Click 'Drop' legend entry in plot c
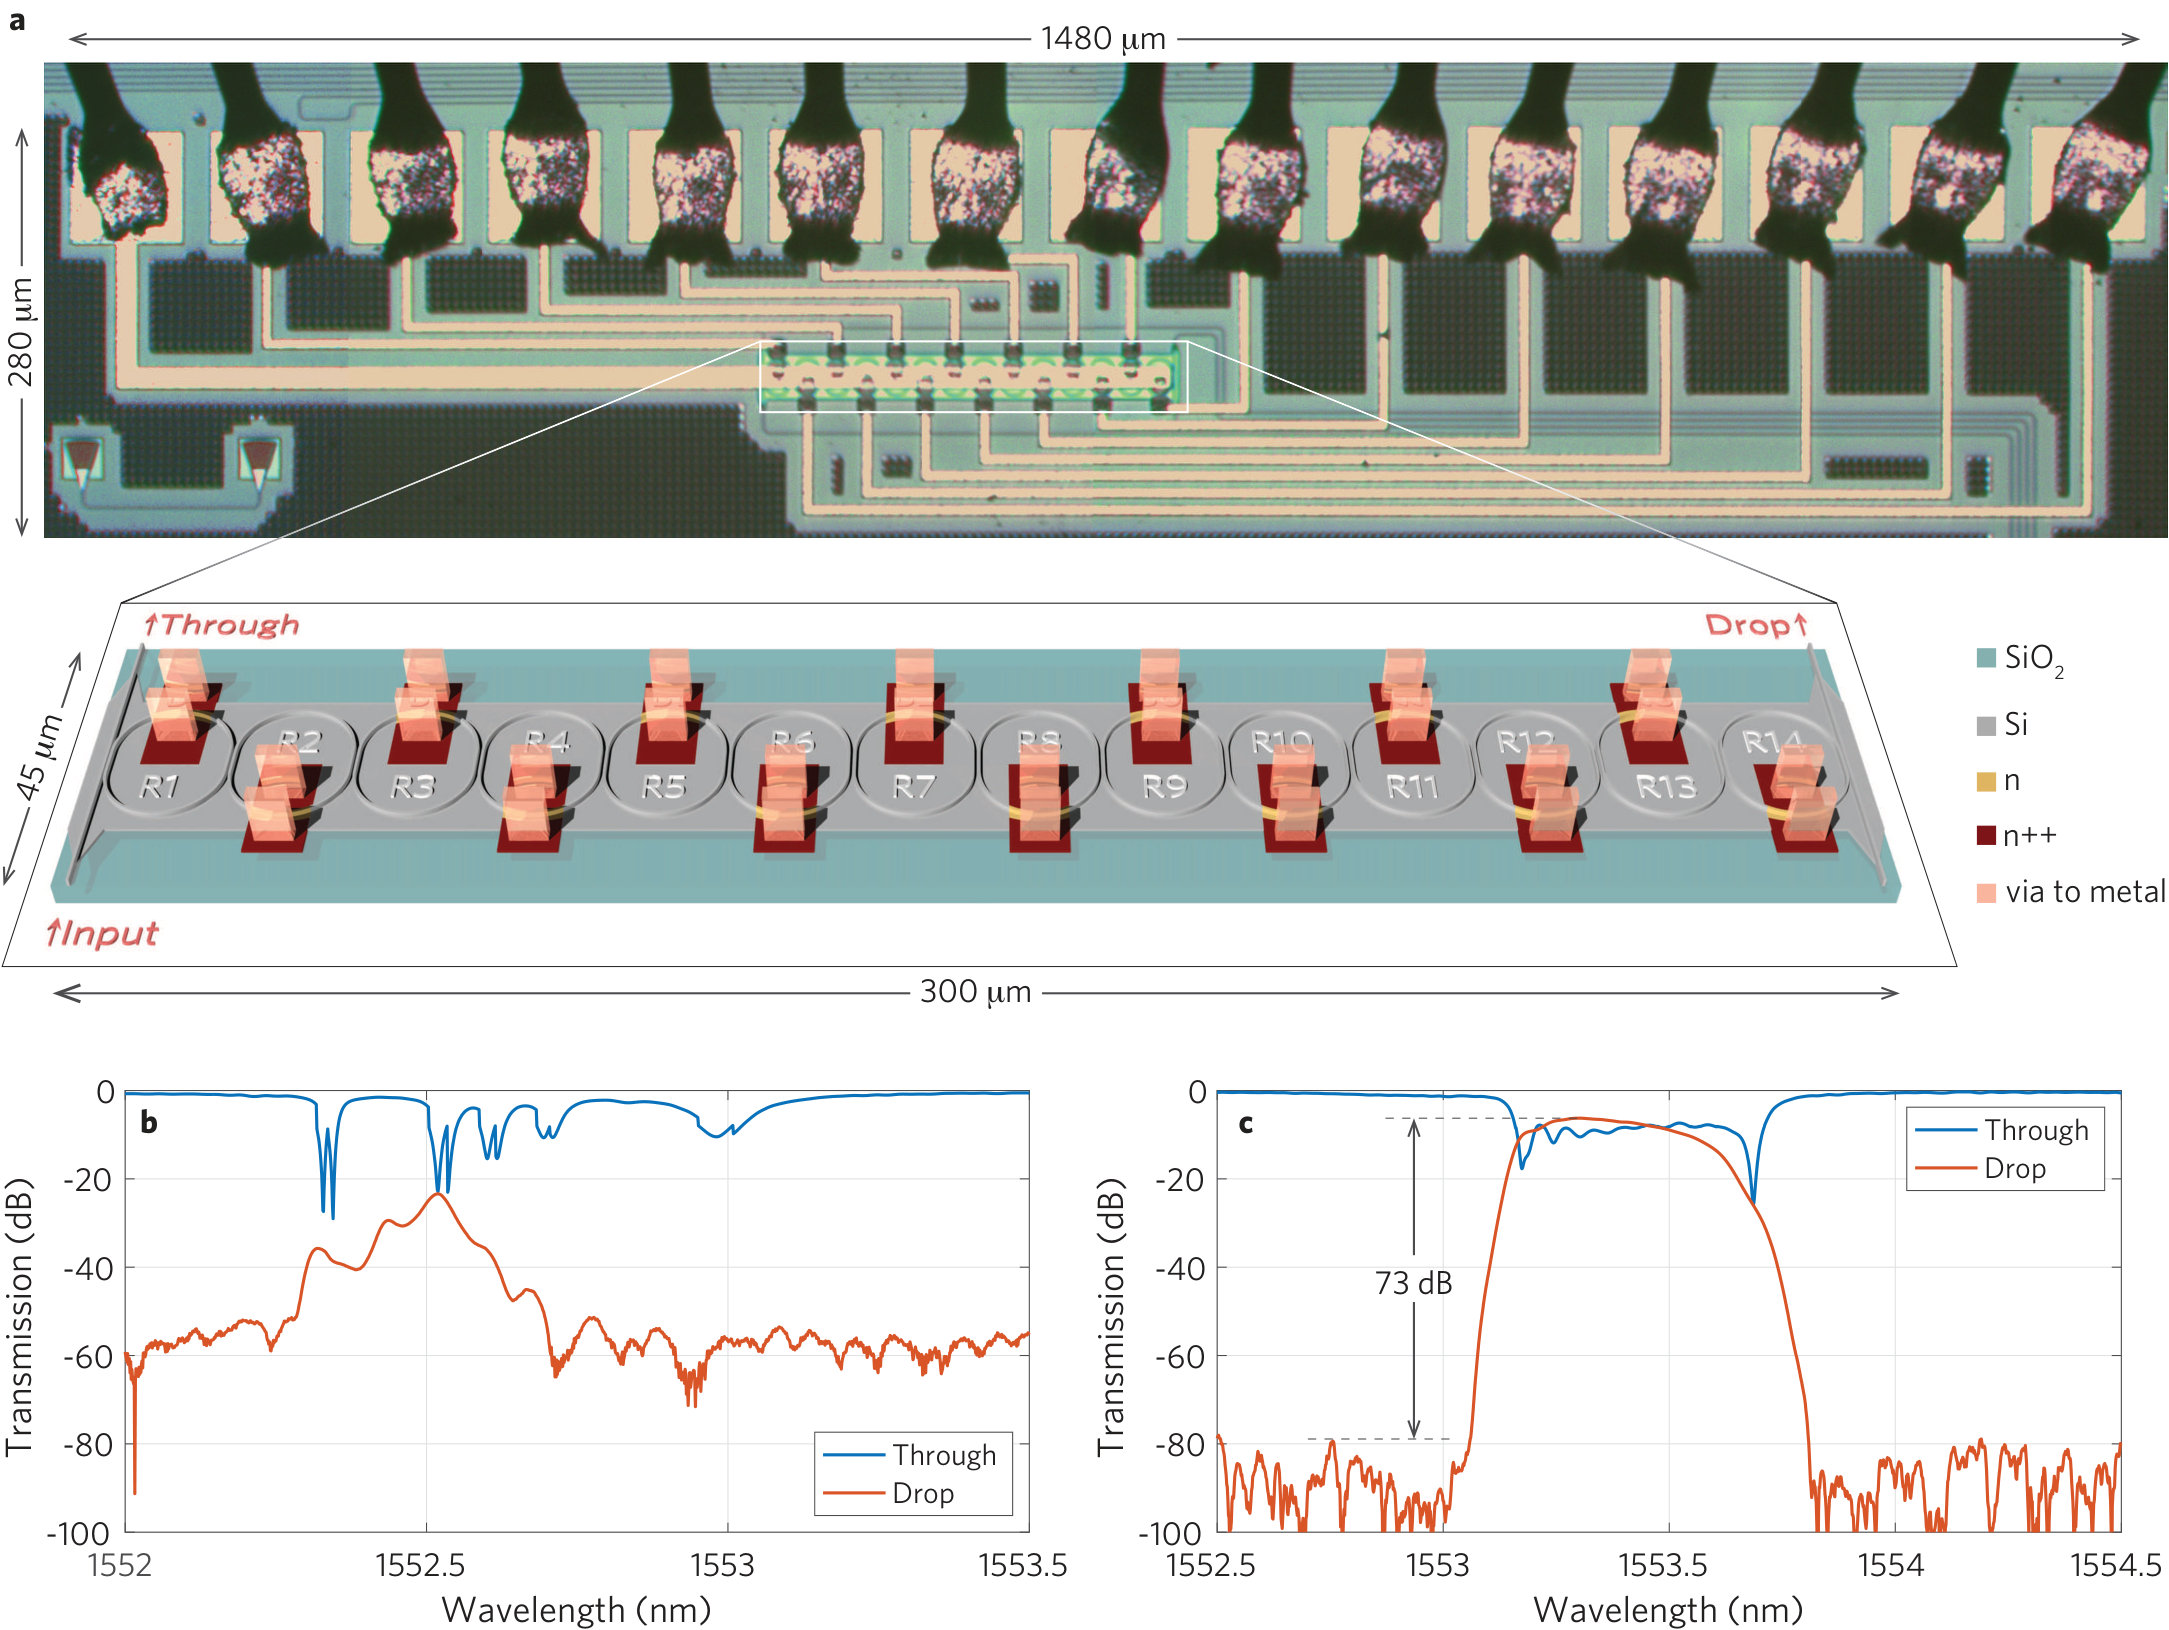Screen dimensions: 2169x1630 pyautogui.click(x=1981, y=1168)
